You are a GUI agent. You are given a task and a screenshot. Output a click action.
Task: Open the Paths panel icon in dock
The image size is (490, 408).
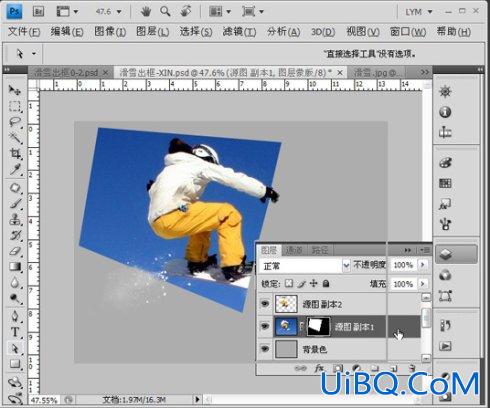coord(445,296)
